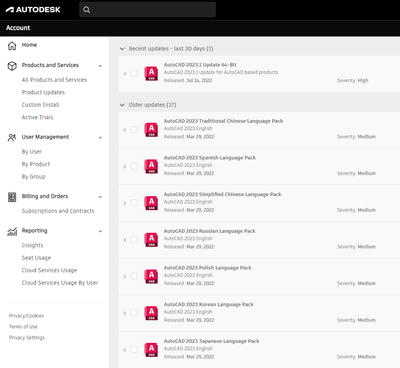Viewport: 400px width, 368px height.
Task: Open Cloud Services Usage By User
Action: click(x=60, y=283)
